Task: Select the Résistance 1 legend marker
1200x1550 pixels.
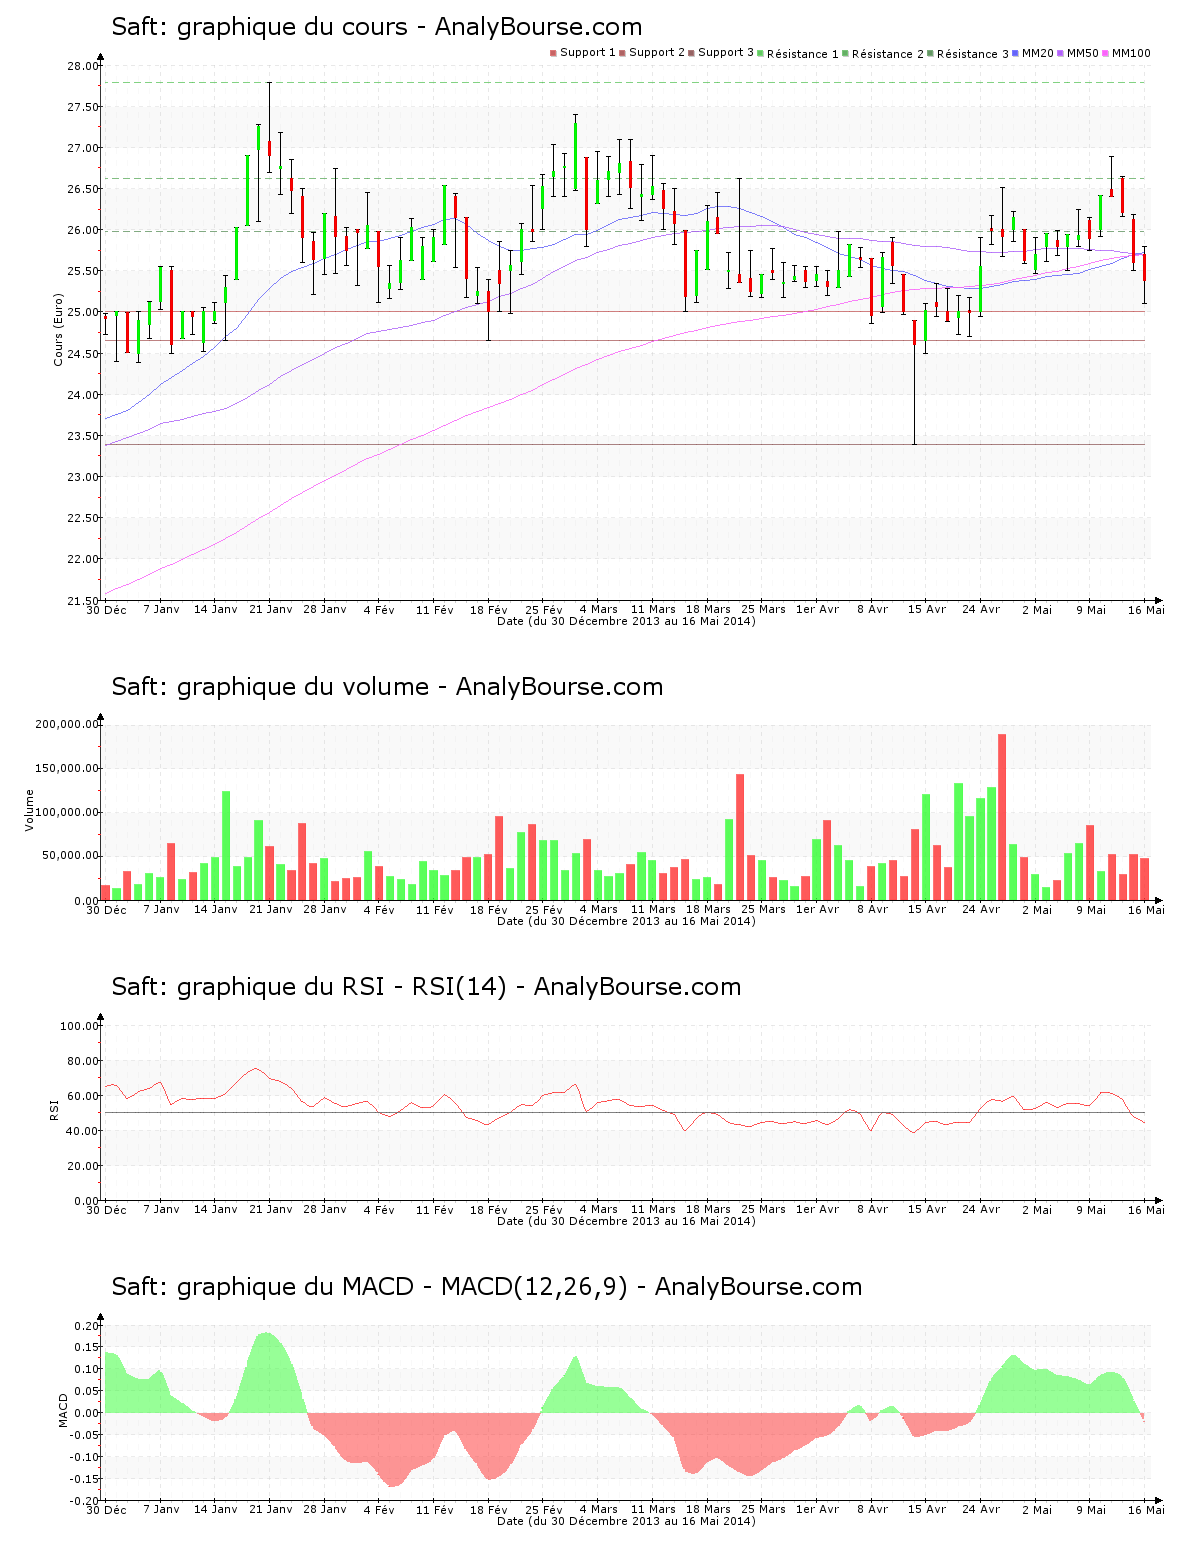Action: pyautogui.click(x=761, y=53)
